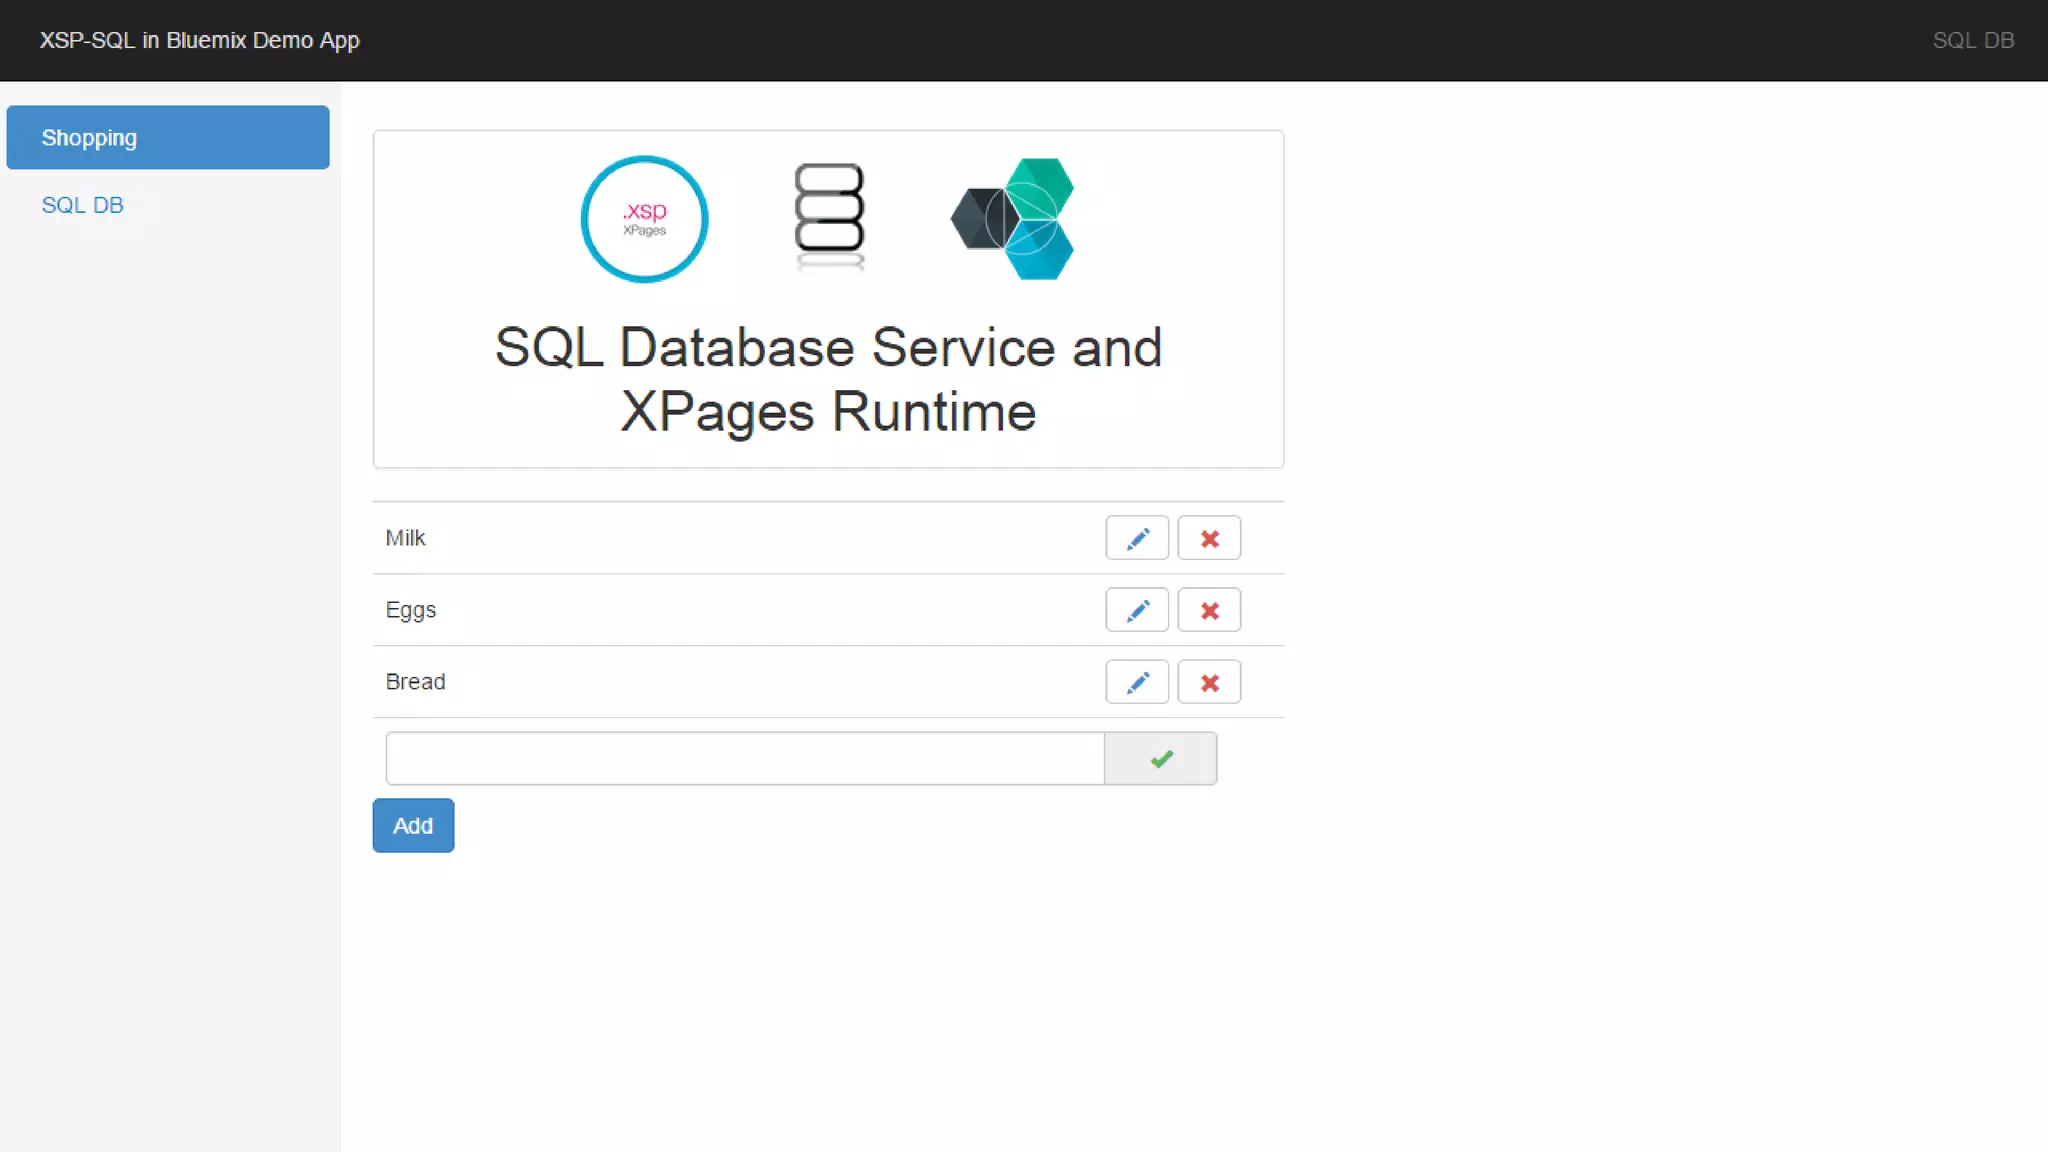This screenshot has width=2048, height=1152.
Task: Remove Eggs using the red X button
Action: pyautogui.click(x=1209, y=610)
